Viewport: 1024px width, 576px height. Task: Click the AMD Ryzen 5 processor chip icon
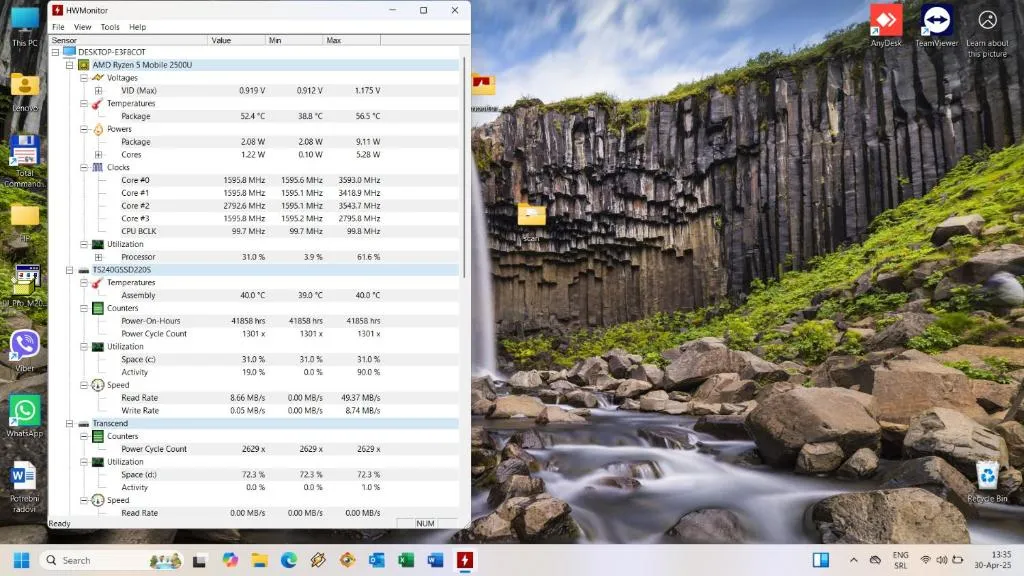[84, 65]
